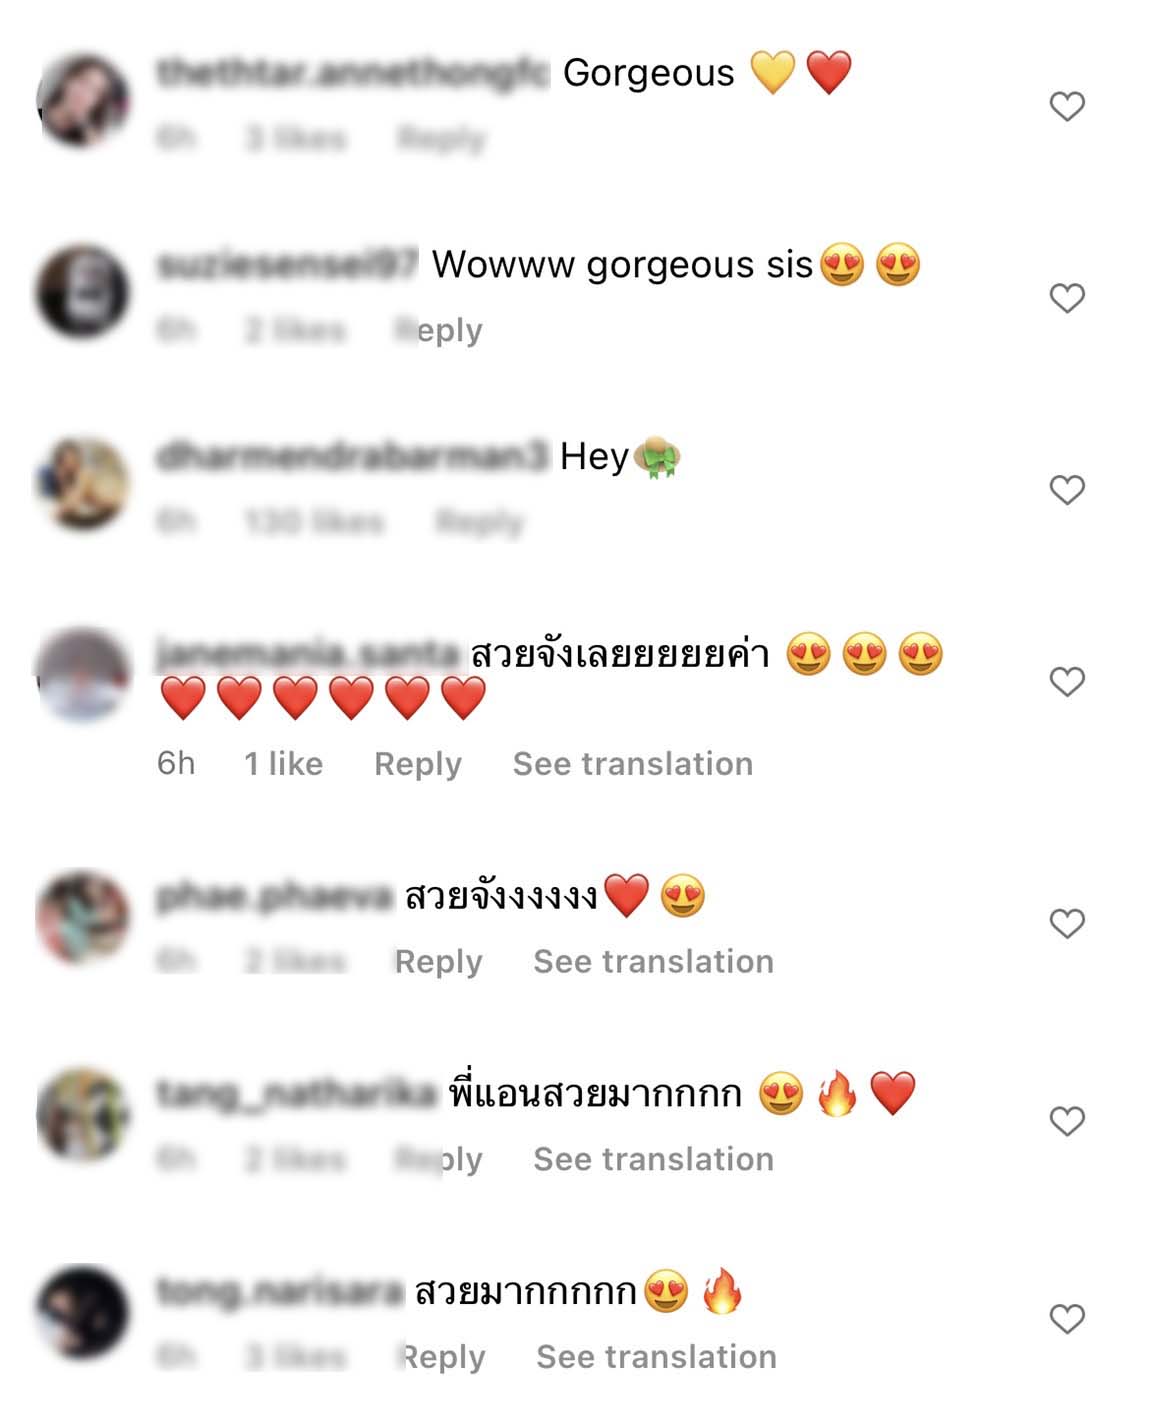Like the 'Gorgeous' comment with heart icon

[x=1067, y=106]
